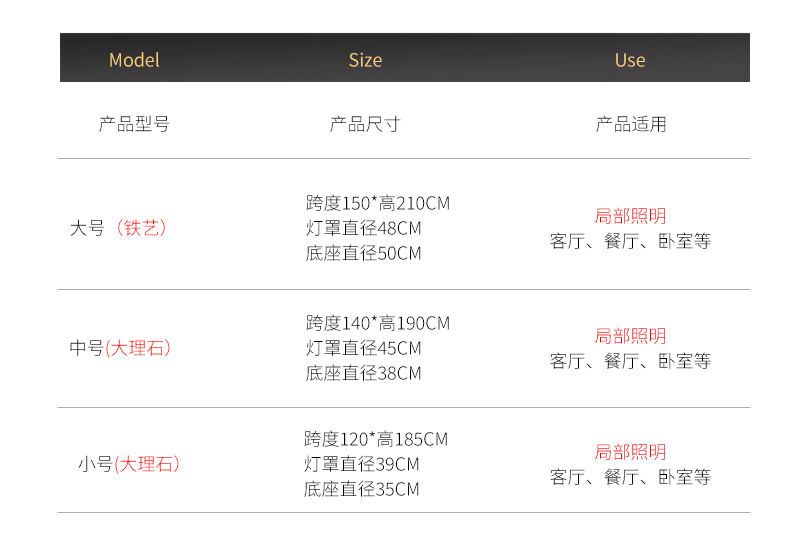Click the 跨度150*高210CM size text

click(377, 203)
